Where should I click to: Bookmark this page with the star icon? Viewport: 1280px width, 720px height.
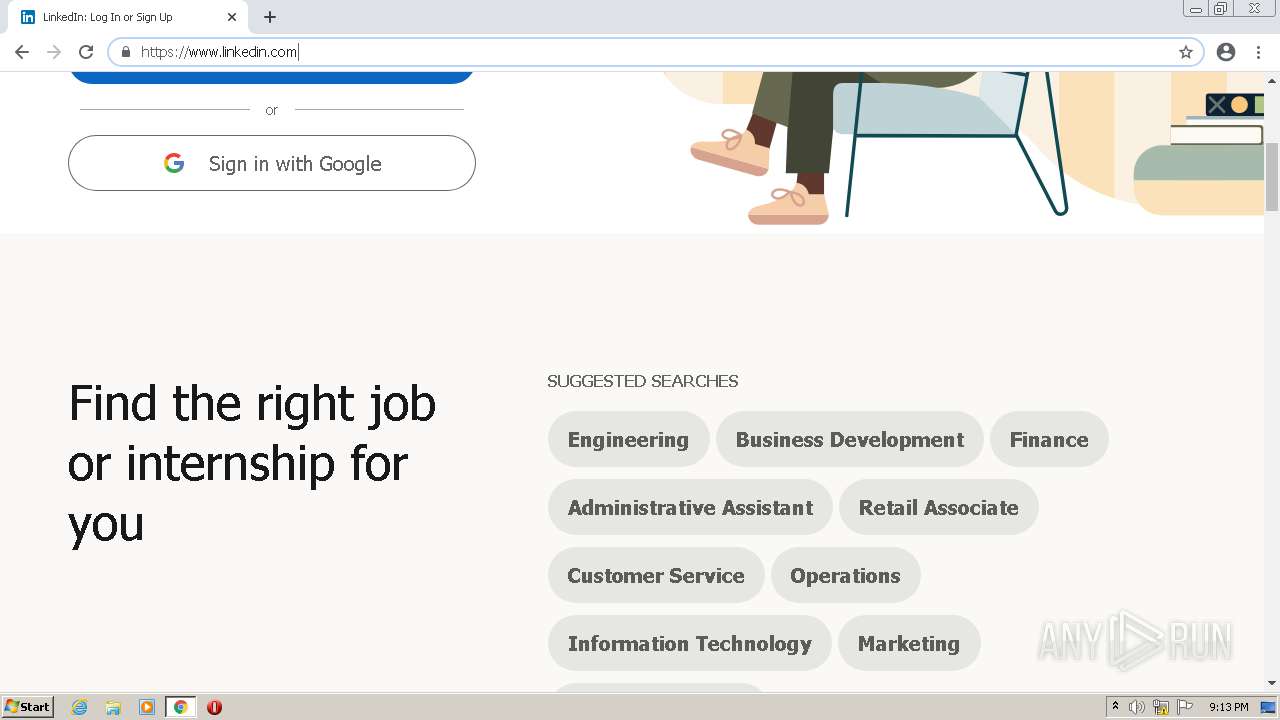1186,52
